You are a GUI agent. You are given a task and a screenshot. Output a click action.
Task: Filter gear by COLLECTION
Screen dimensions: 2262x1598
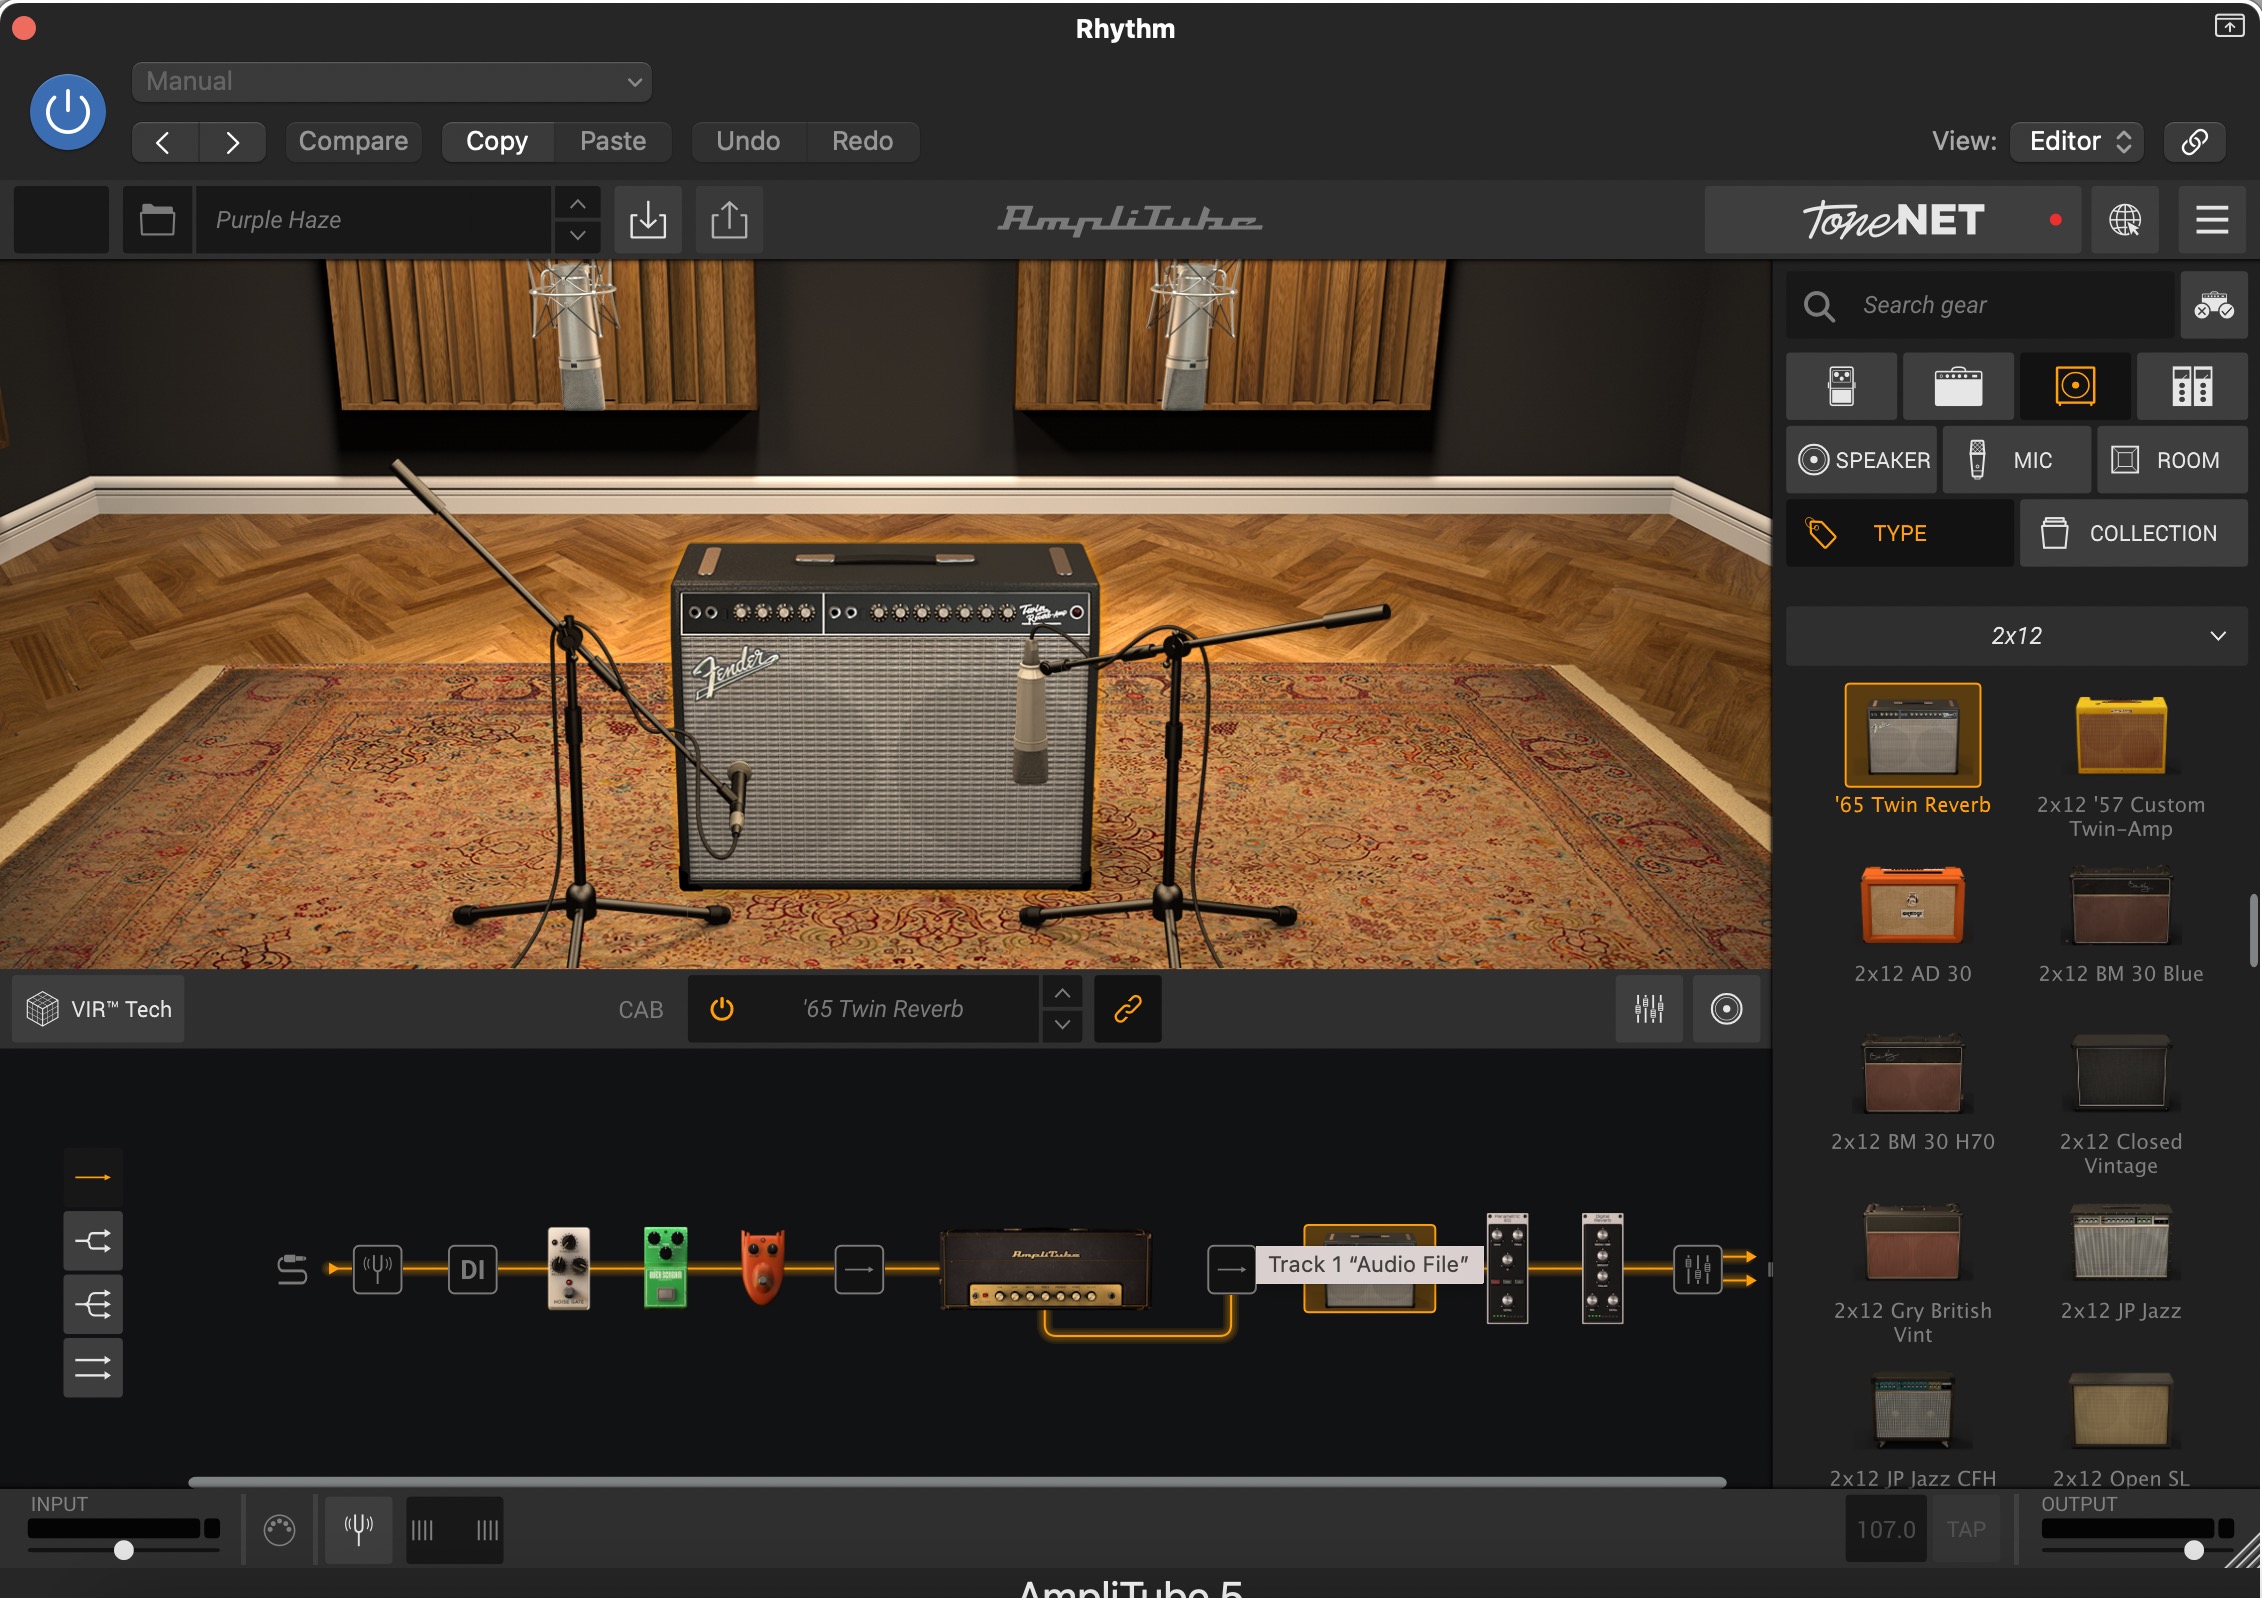coord(2134,533)
